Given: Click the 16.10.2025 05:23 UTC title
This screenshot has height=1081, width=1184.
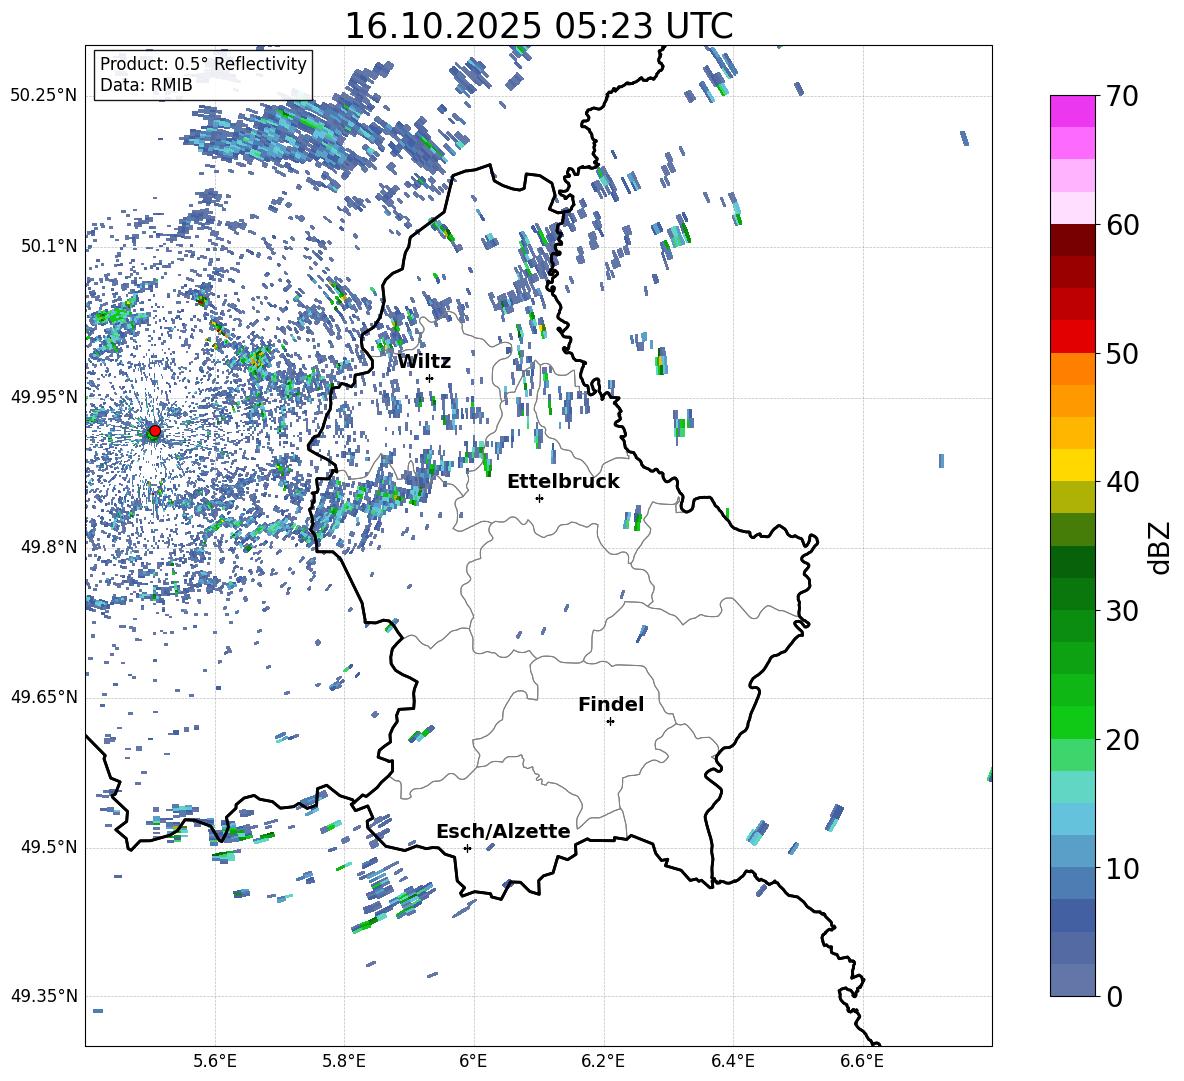Looking at the screenshot, I should [538, 26].
